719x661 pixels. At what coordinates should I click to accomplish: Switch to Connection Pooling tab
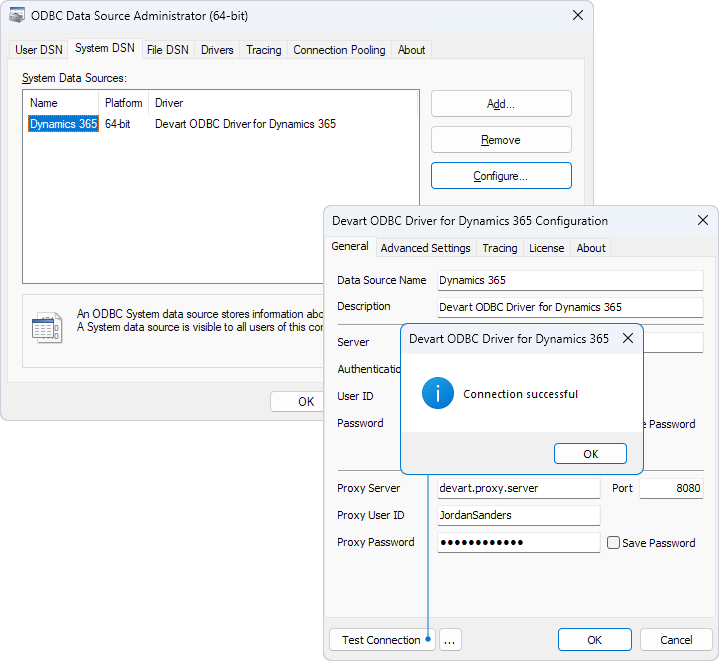pyautogui.click(x=339, y=50)
